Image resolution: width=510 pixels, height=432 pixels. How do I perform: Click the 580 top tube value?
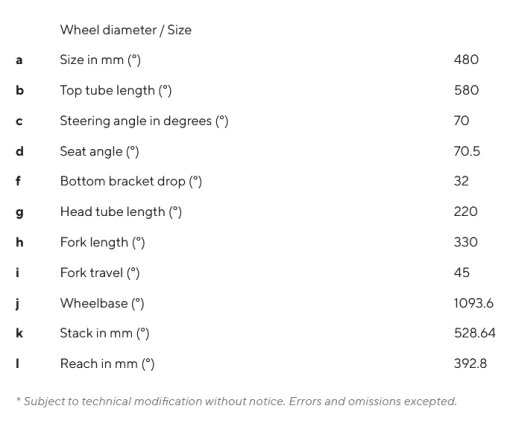(x=466, y=90)
